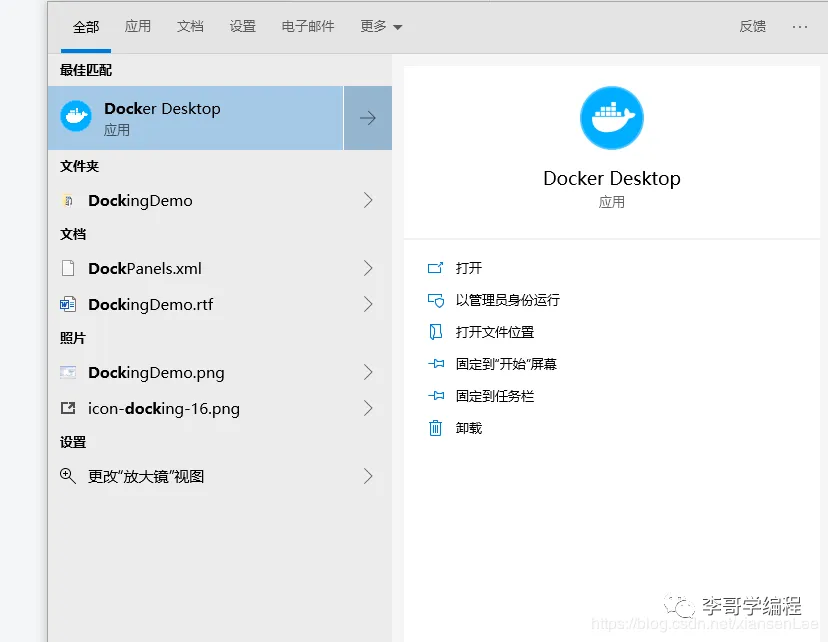The height and width of the screenshot is (642, 828).
Task: Click 打开文件位置 action
Action: point(495,332)
